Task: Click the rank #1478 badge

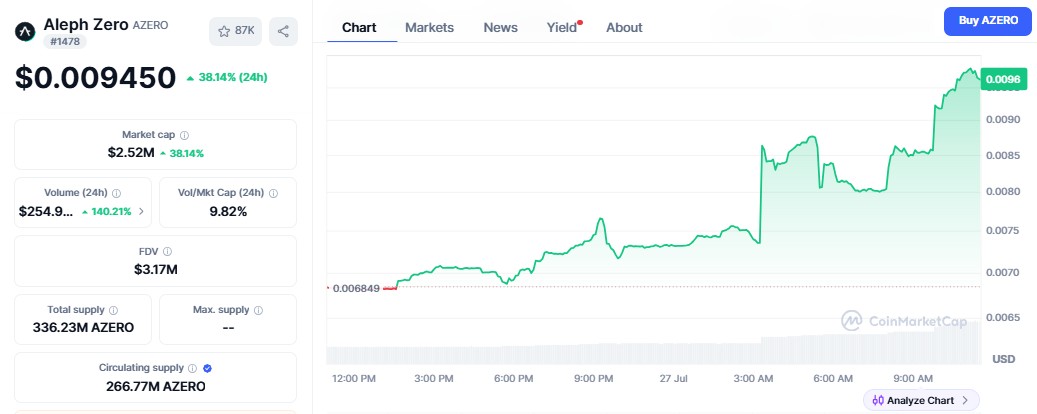Action: (x=65, y=42)
